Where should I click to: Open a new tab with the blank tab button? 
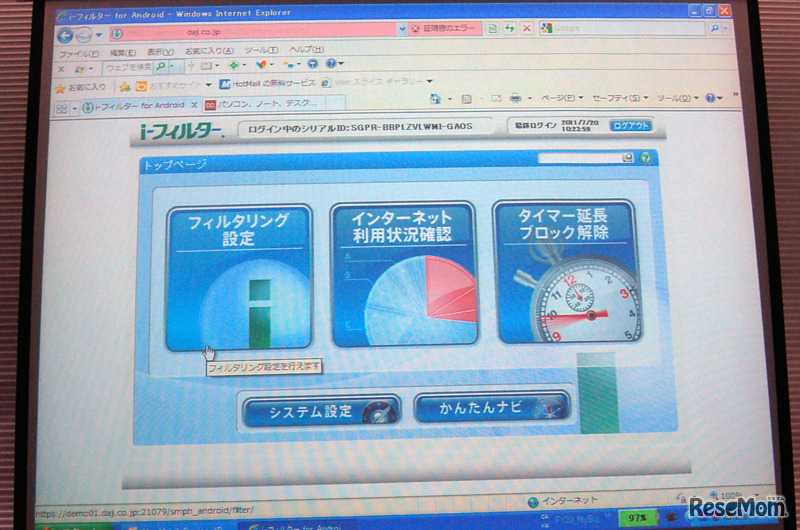pyautogui.click(x=335, y=103)
